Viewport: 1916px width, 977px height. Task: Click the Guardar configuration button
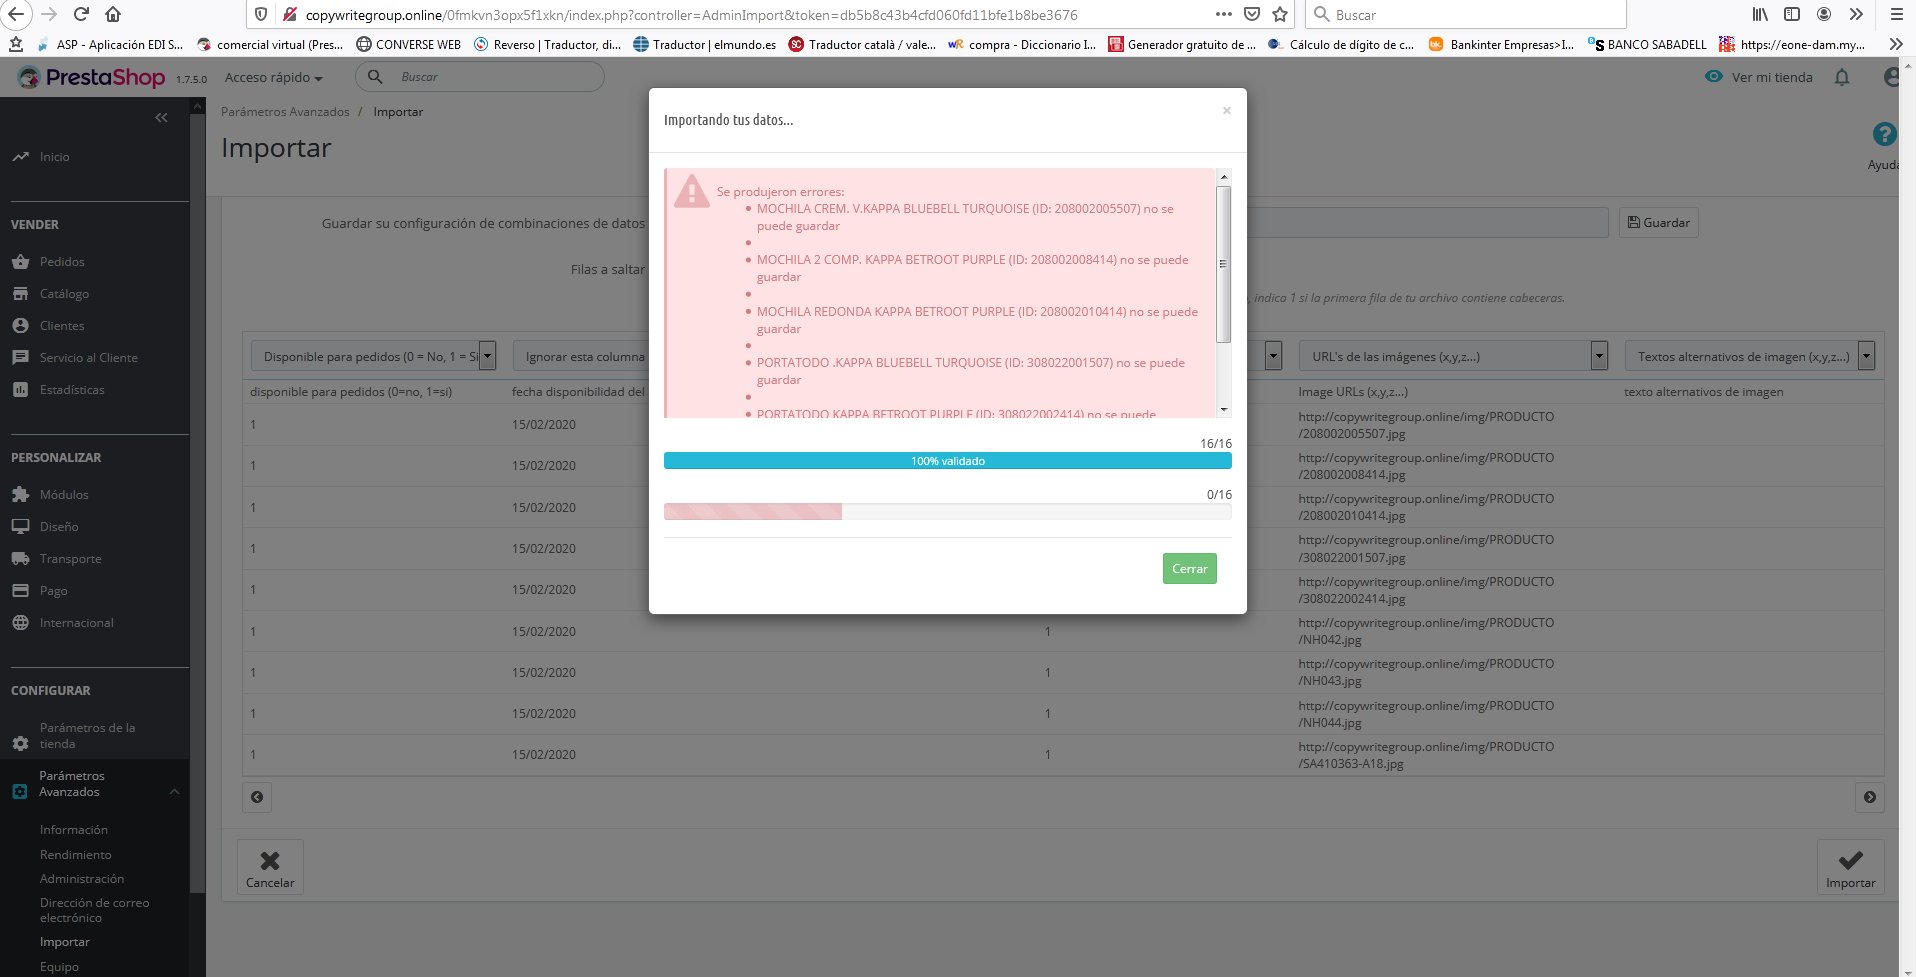click(x=1659, y=222)
